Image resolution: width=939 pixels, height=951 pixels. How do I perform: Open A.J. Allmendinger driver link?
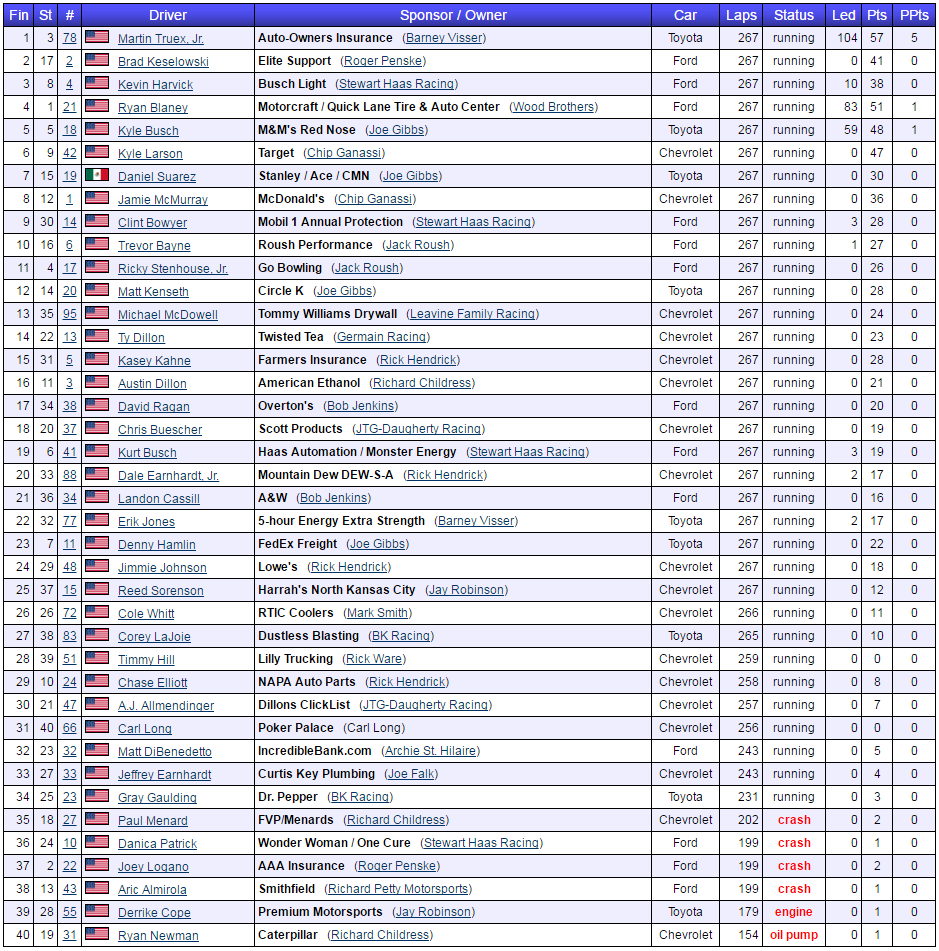click(x=166, y=706)
